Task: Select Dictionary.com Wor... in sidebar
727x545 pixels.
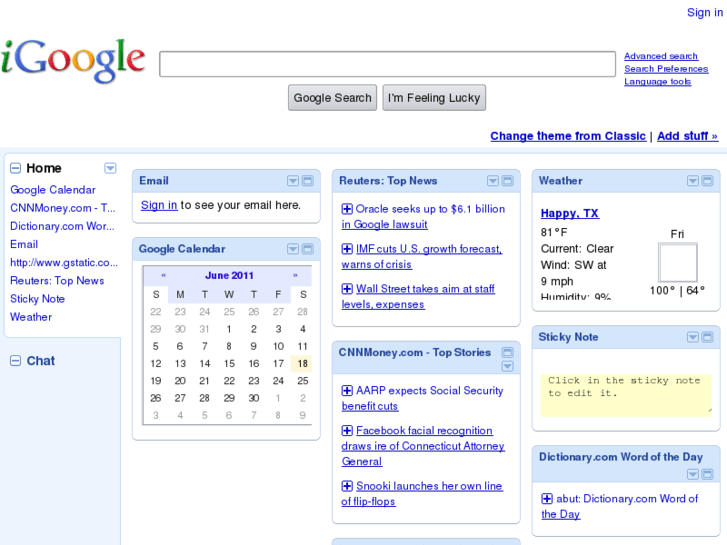Action: [x=62, y=226]
